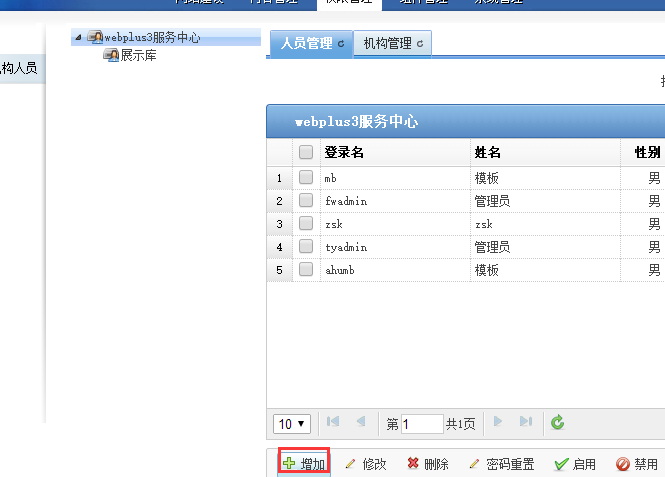665x477 pixels.
Task: Select the checkbox for user zsk
Action: pyautogui.click(x=306, y=224)
